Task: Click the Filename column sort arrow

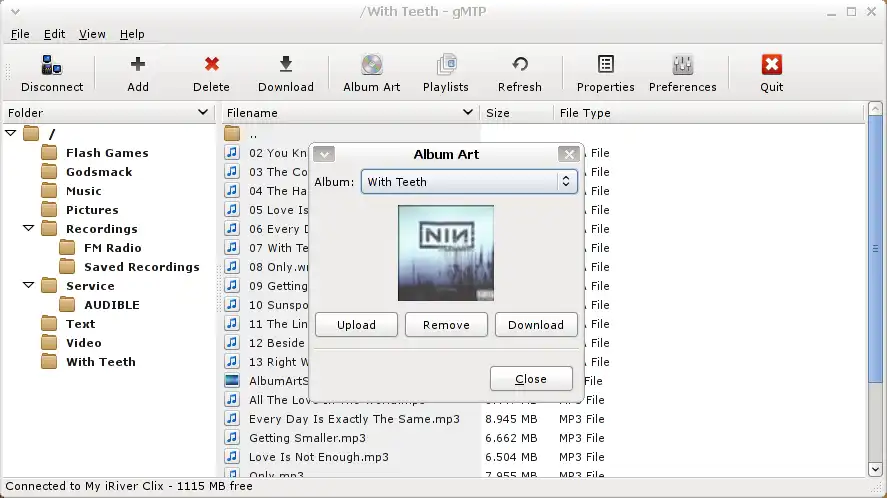Action: click(467, 112)
